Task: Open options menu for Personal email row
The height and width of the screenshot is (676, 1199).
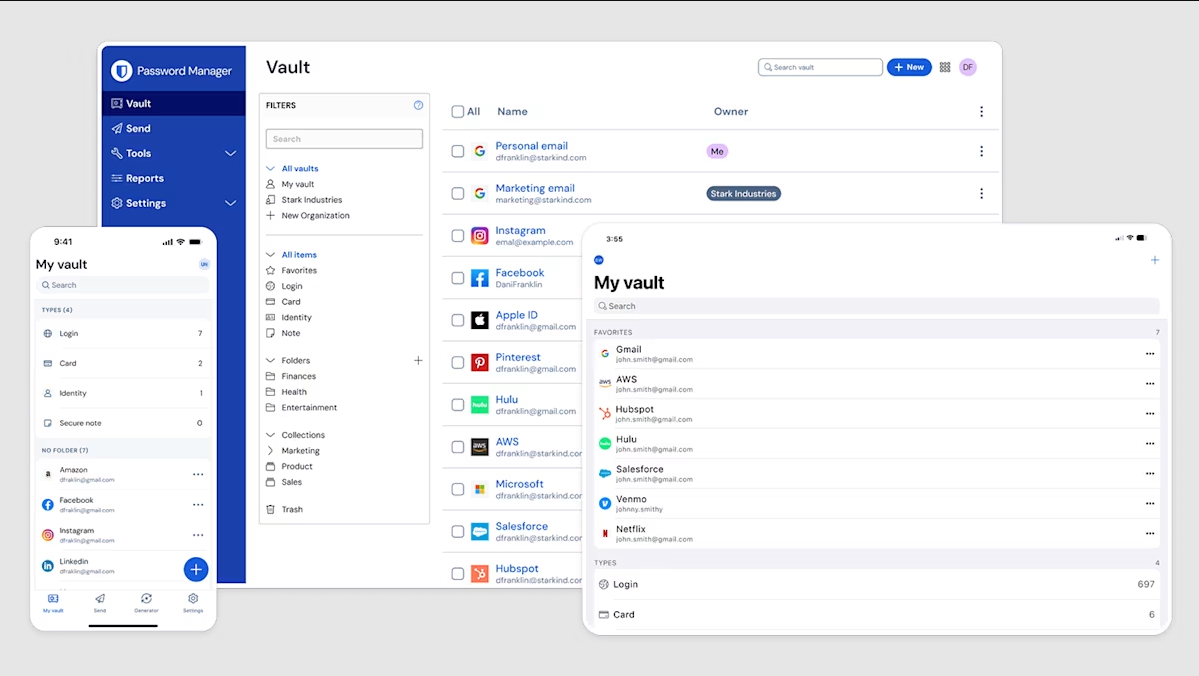Action: (x=982, y=151)
